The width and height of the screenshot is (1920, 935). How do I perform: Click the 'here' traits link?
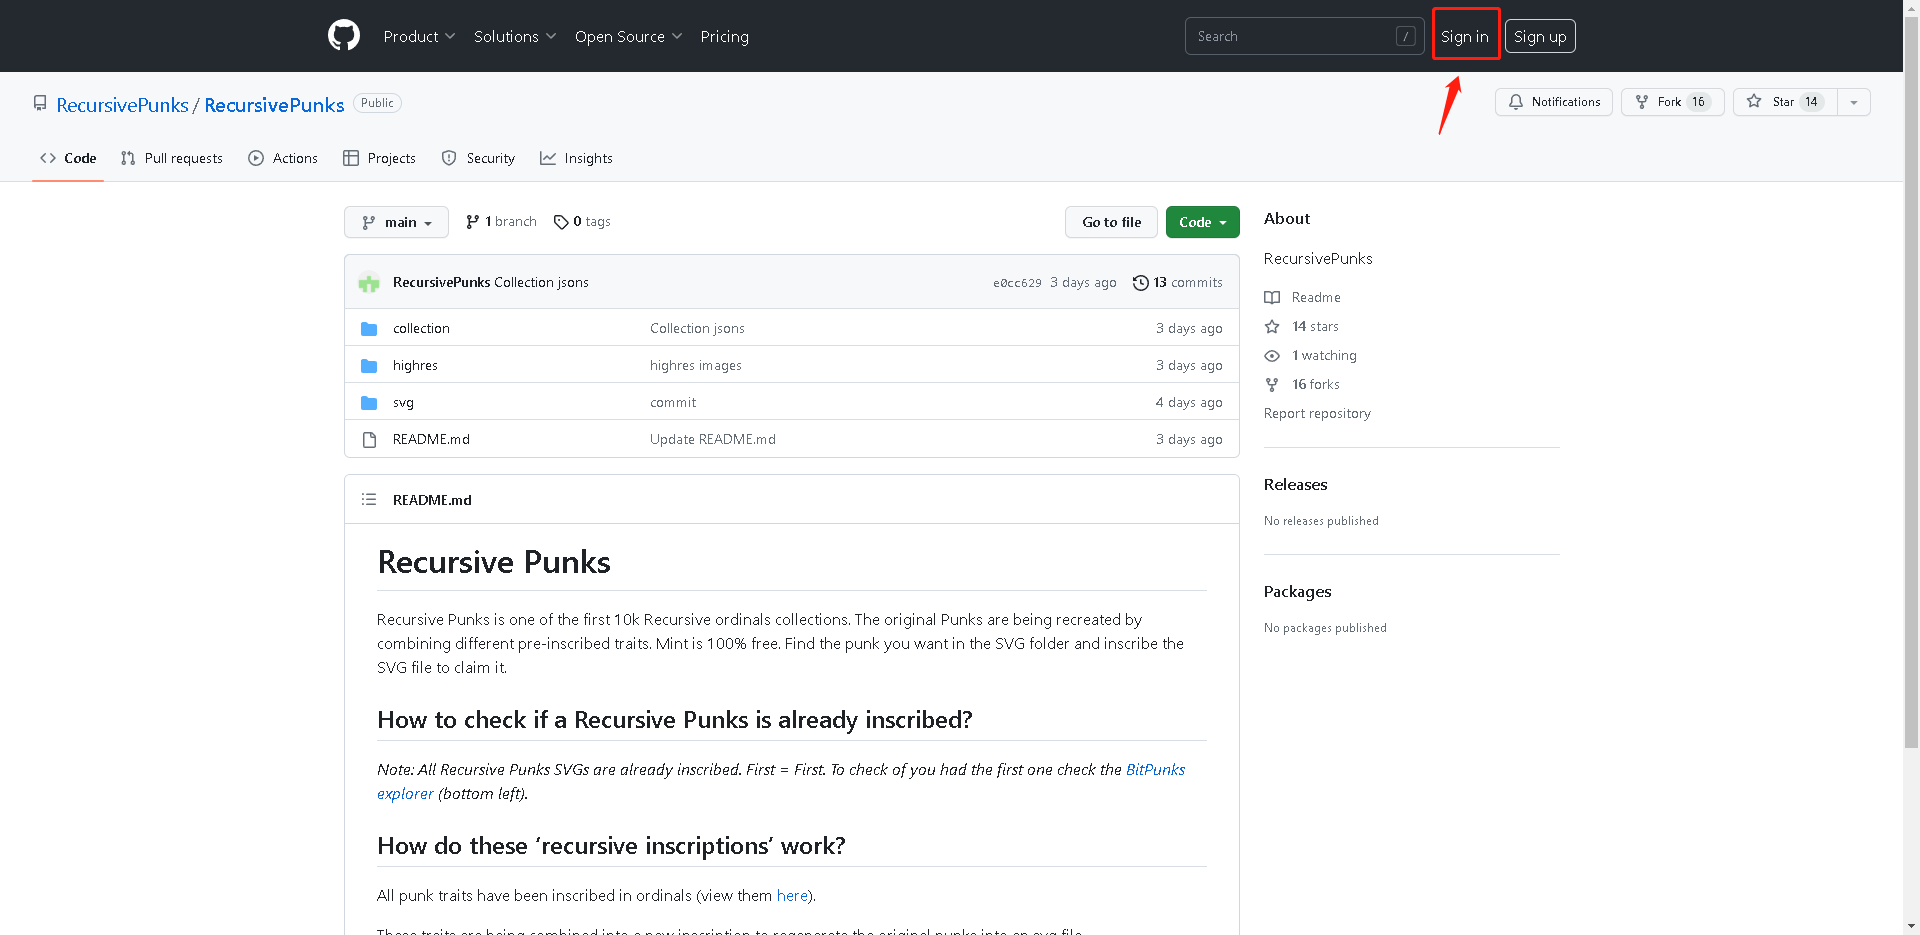[x=792, y=895]
